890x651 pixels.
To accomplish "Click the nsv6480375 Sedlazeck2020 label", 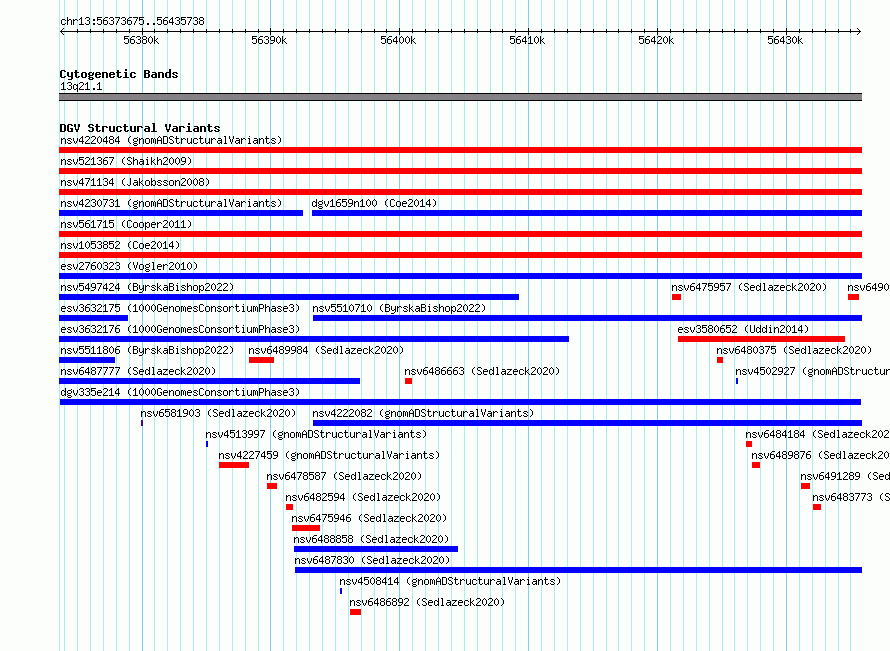I will click(794, 350).
